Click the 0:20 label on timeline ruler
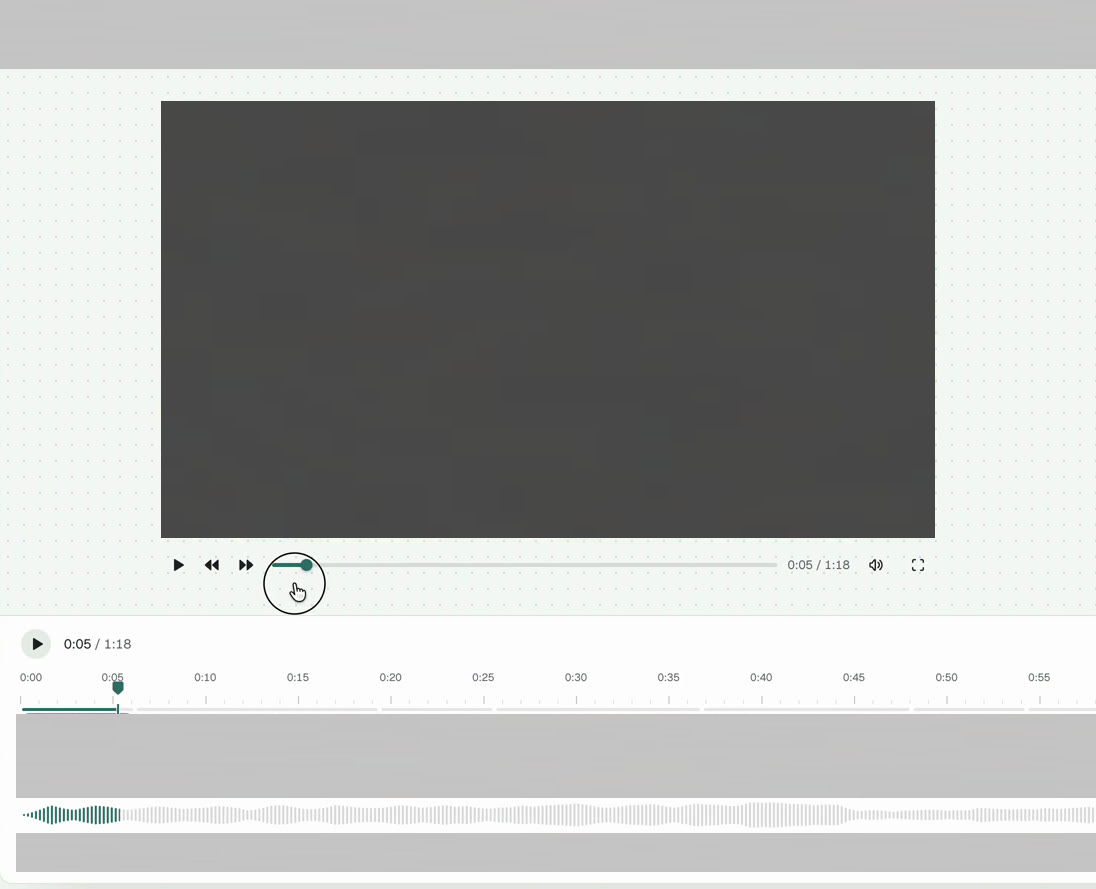Image resolution: width=1096 pixels, height=889 pixels. 390,677
